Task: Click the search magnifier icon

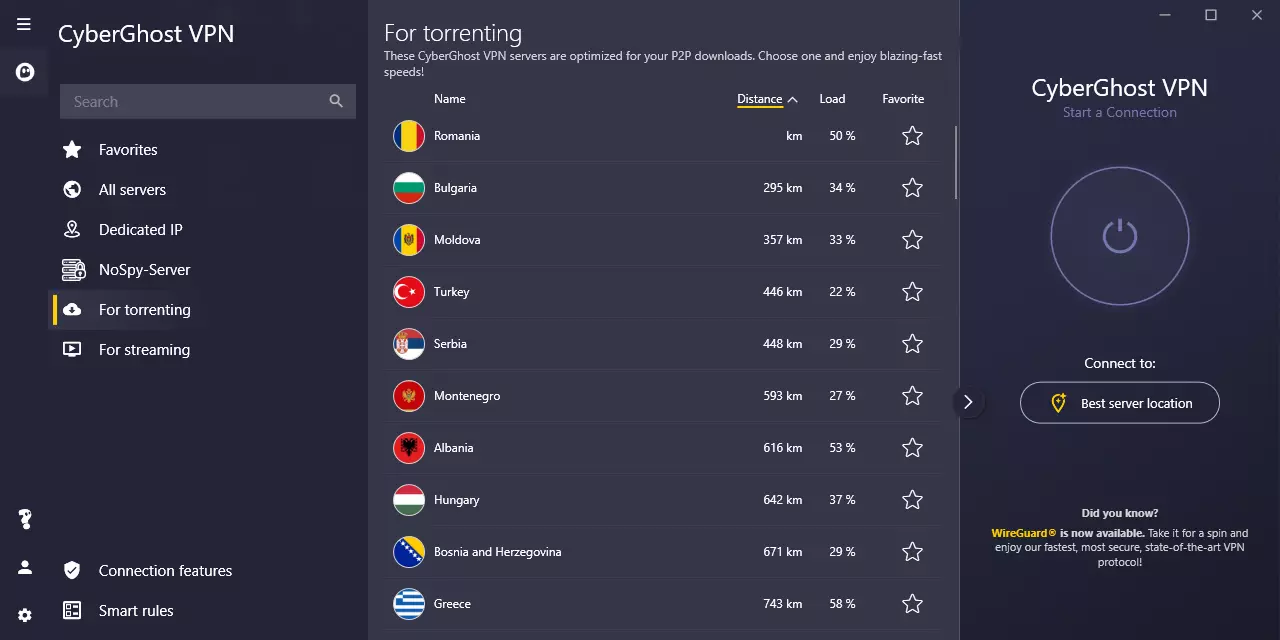Action: click(336, 101)
